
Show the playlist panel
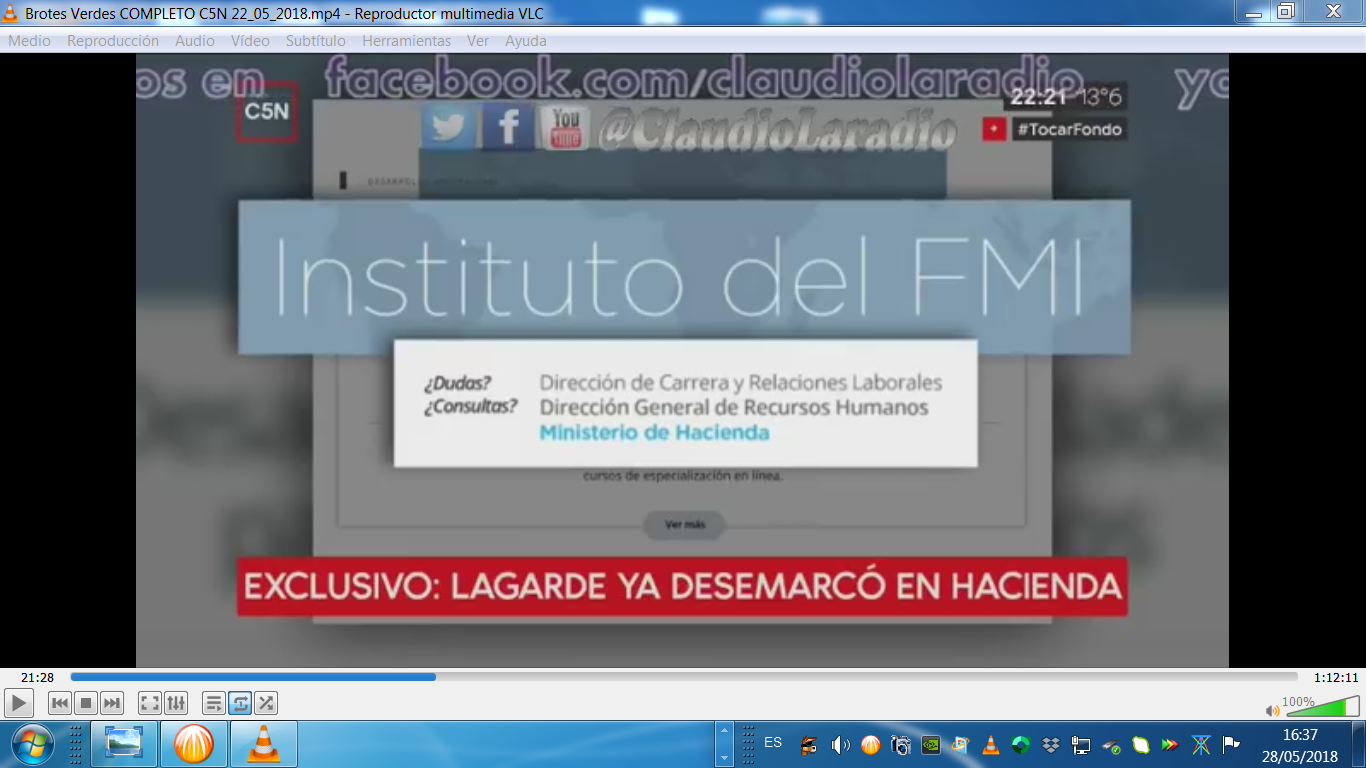pyautogui.click(x=214, y=703)
